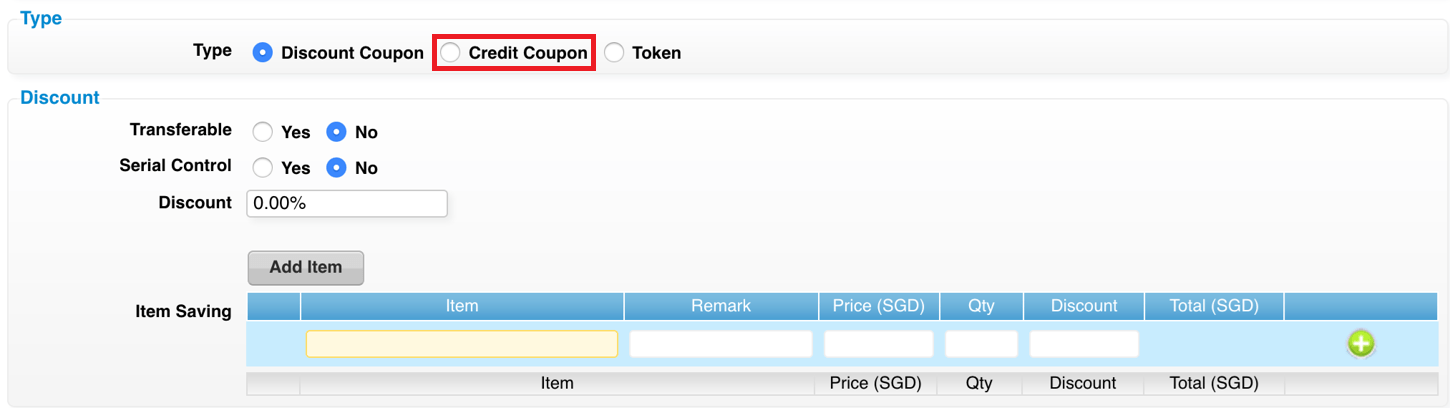Click the blue Qty column header
Screen dimensions: 1450x408
click(x=982, y=306)
